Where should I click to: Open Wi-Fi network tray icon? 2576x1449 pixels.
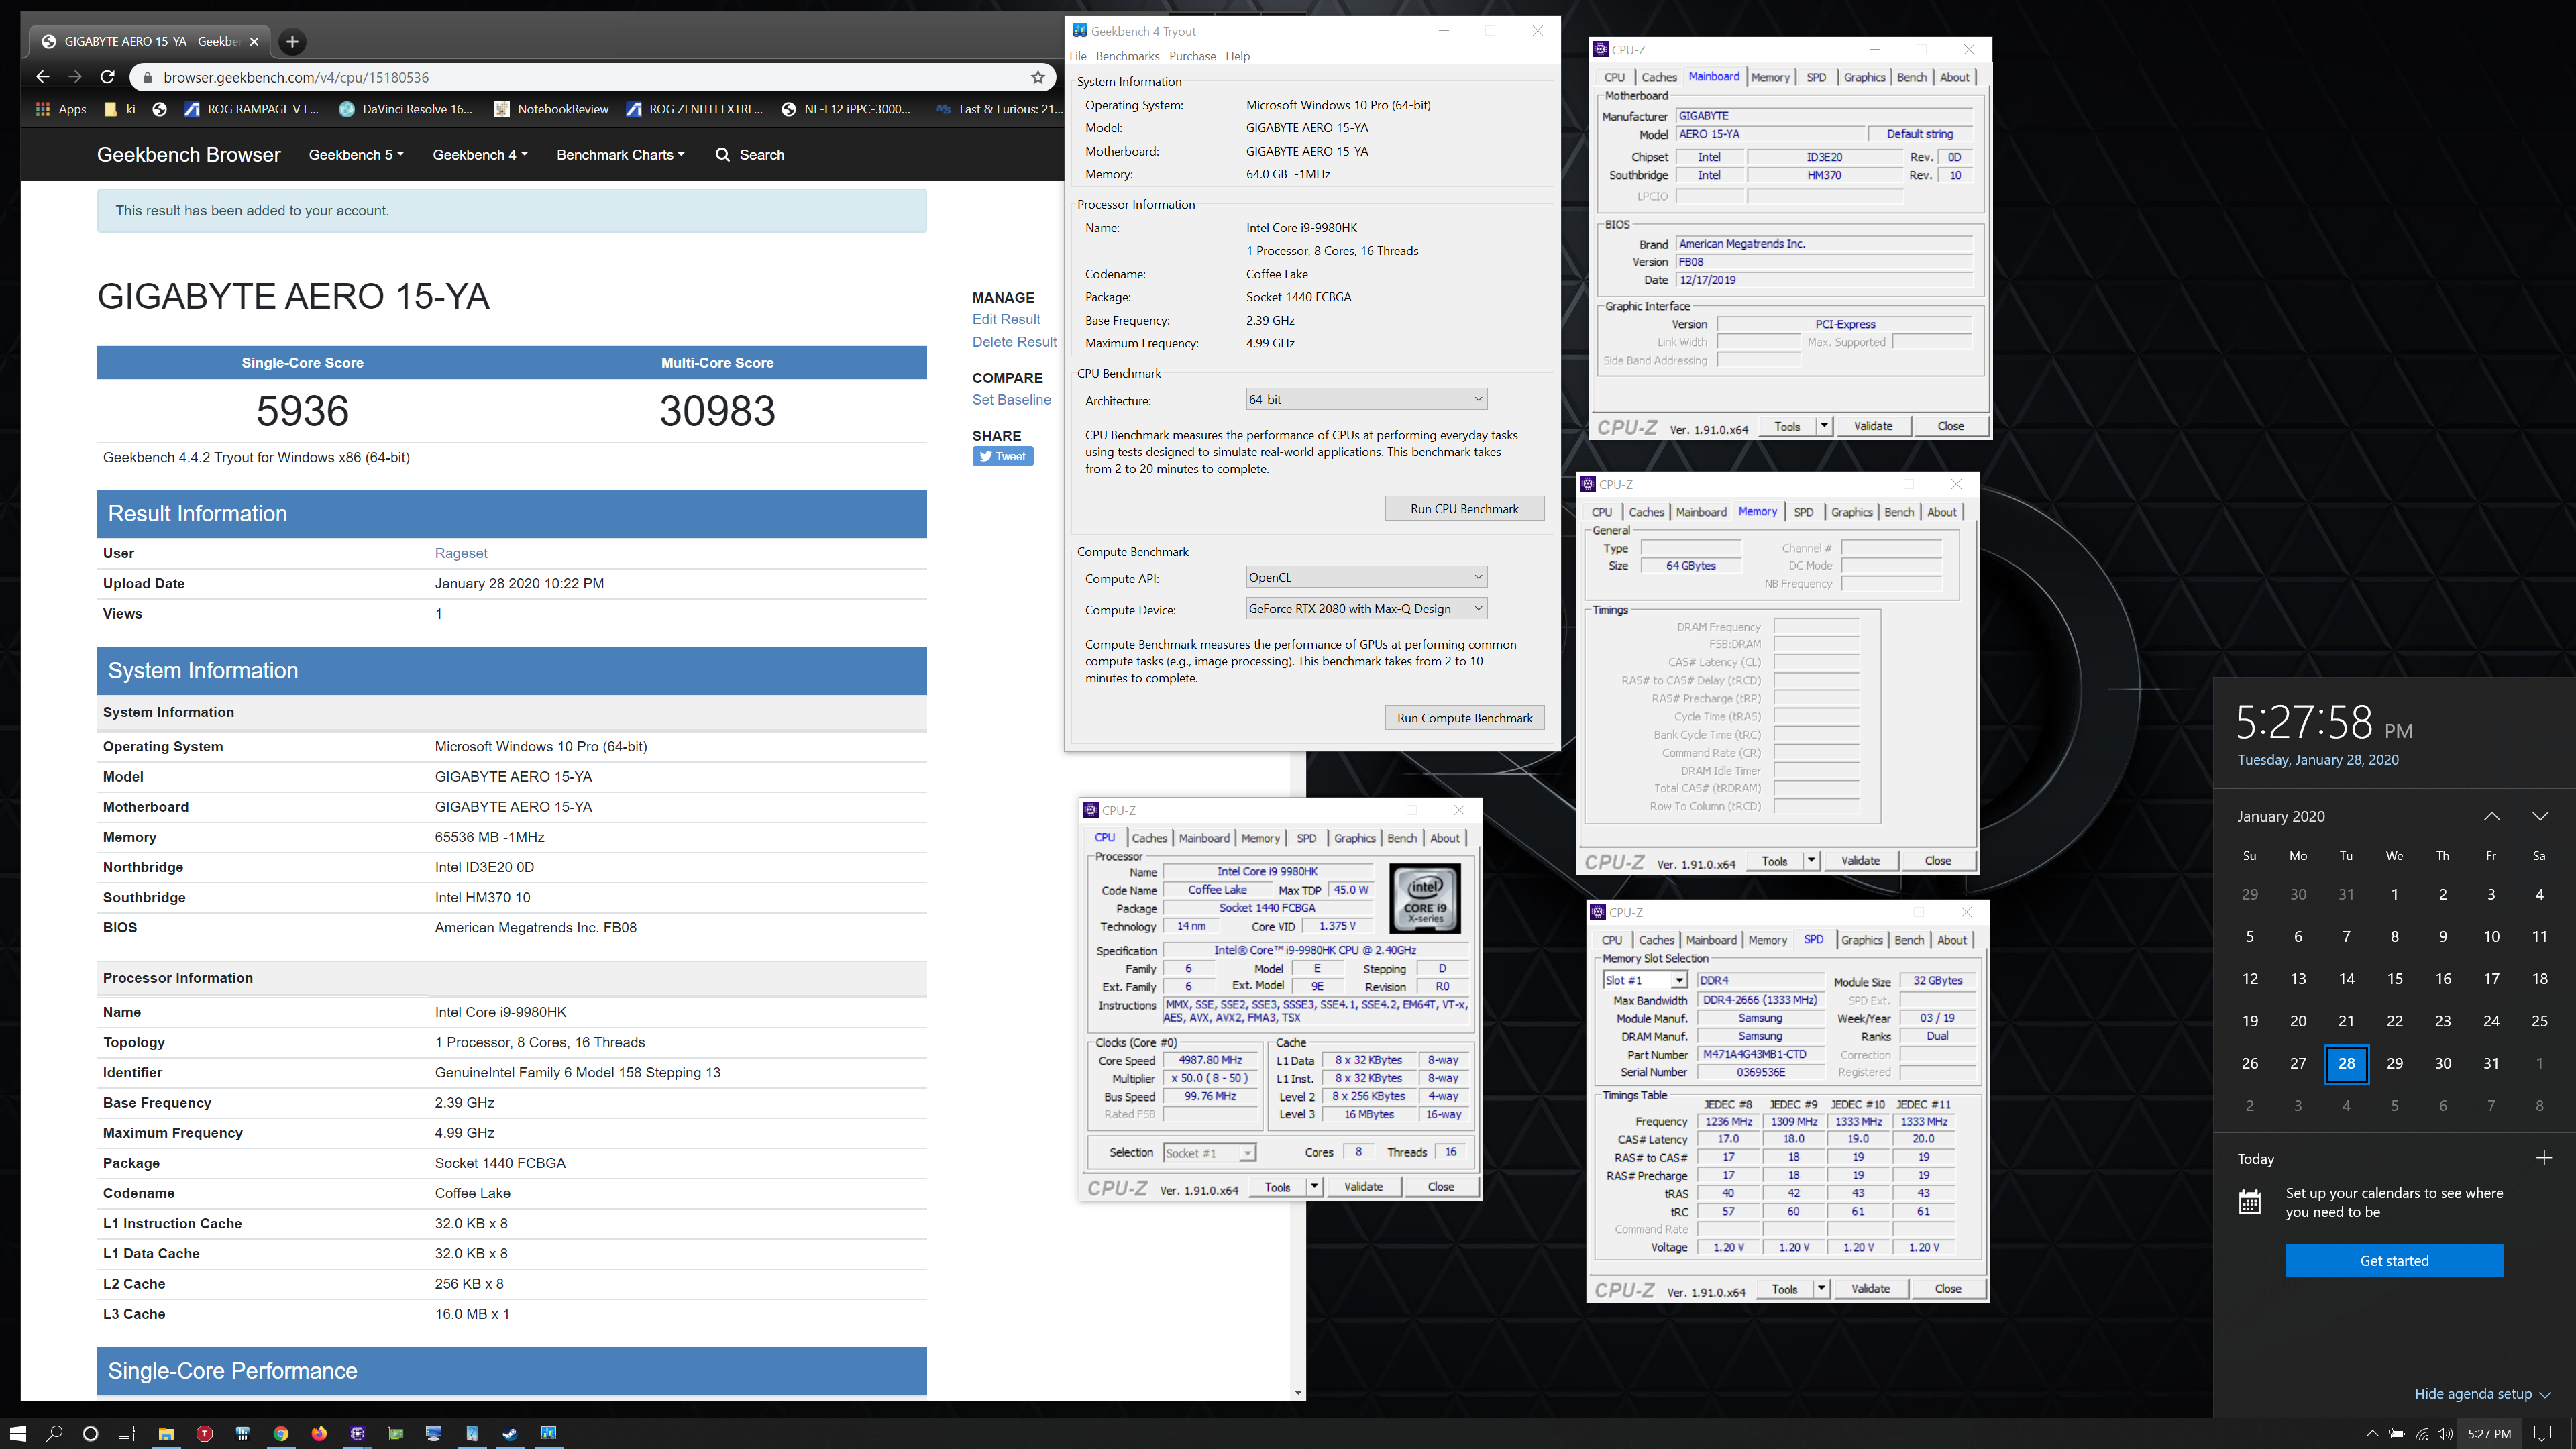pos(2421,1433)
